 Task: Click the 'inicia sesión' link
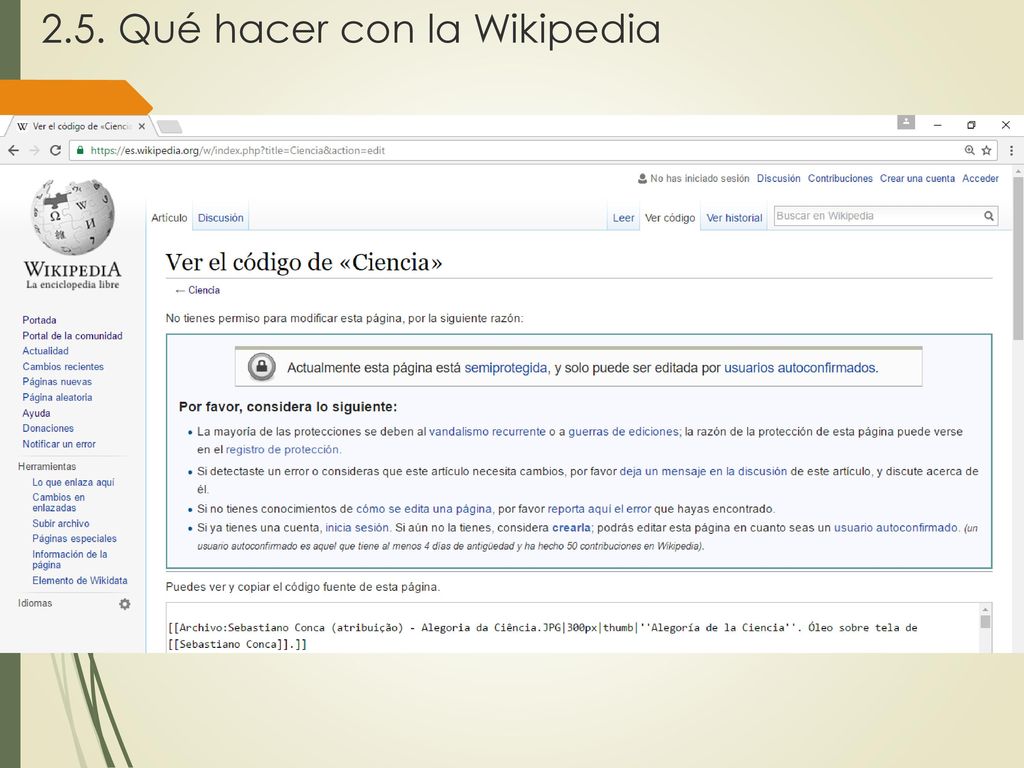pos(357,528)
